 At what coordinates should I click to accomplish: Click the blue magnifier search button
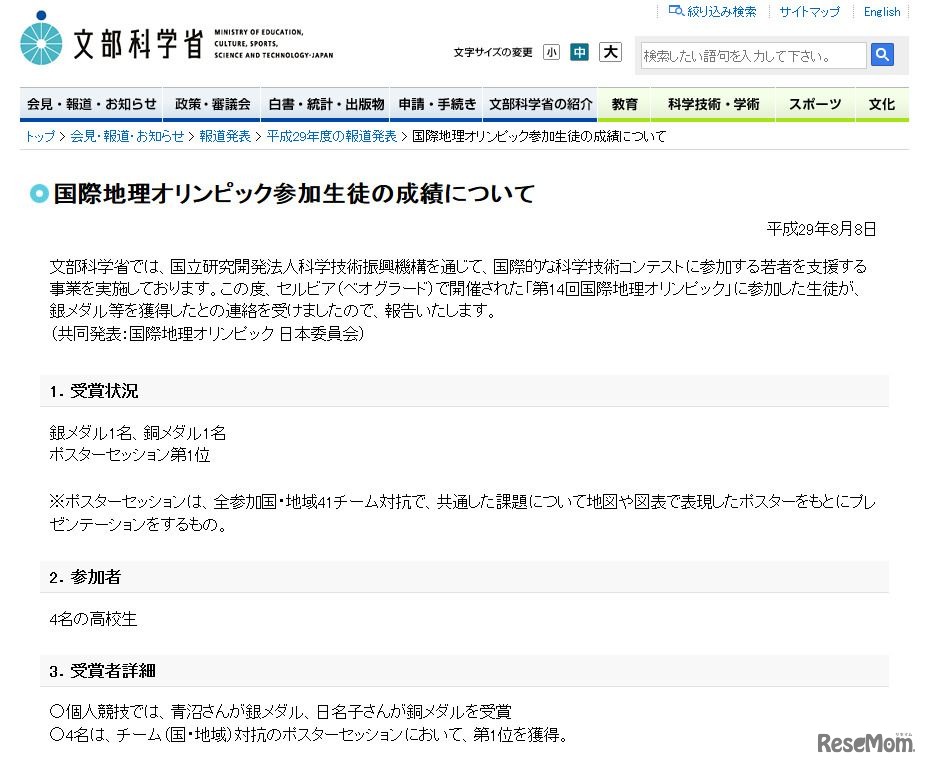pos(881,55)
